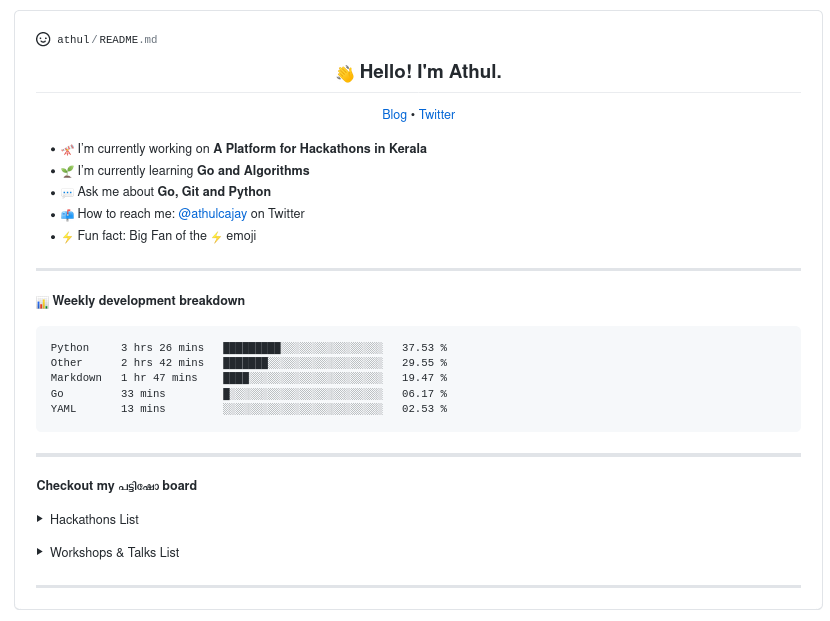
Task: Click the speech bubble emoji on ask line
Action: pos(66,192)
